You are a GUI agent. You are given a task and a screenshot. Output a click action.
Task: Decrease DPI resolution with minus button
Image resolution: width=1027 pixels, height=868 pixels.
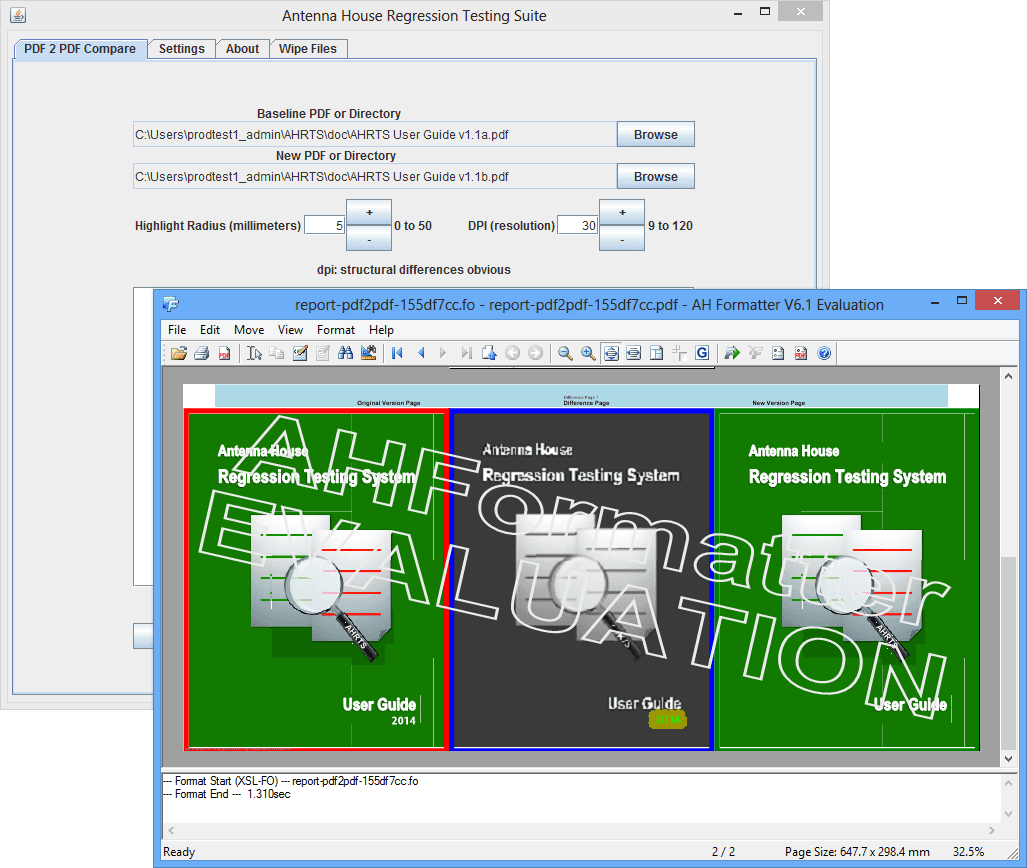click(622, 238)
